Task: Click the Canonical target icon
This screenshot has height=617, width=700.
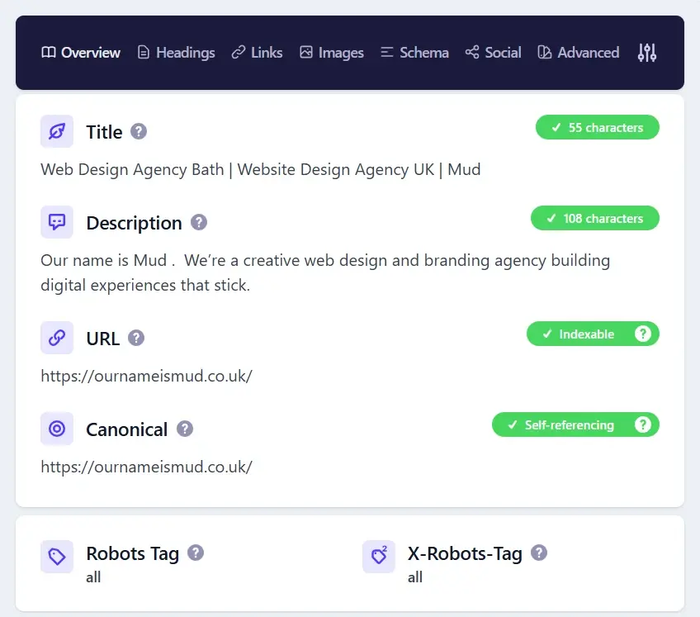Action: (57, 429)
